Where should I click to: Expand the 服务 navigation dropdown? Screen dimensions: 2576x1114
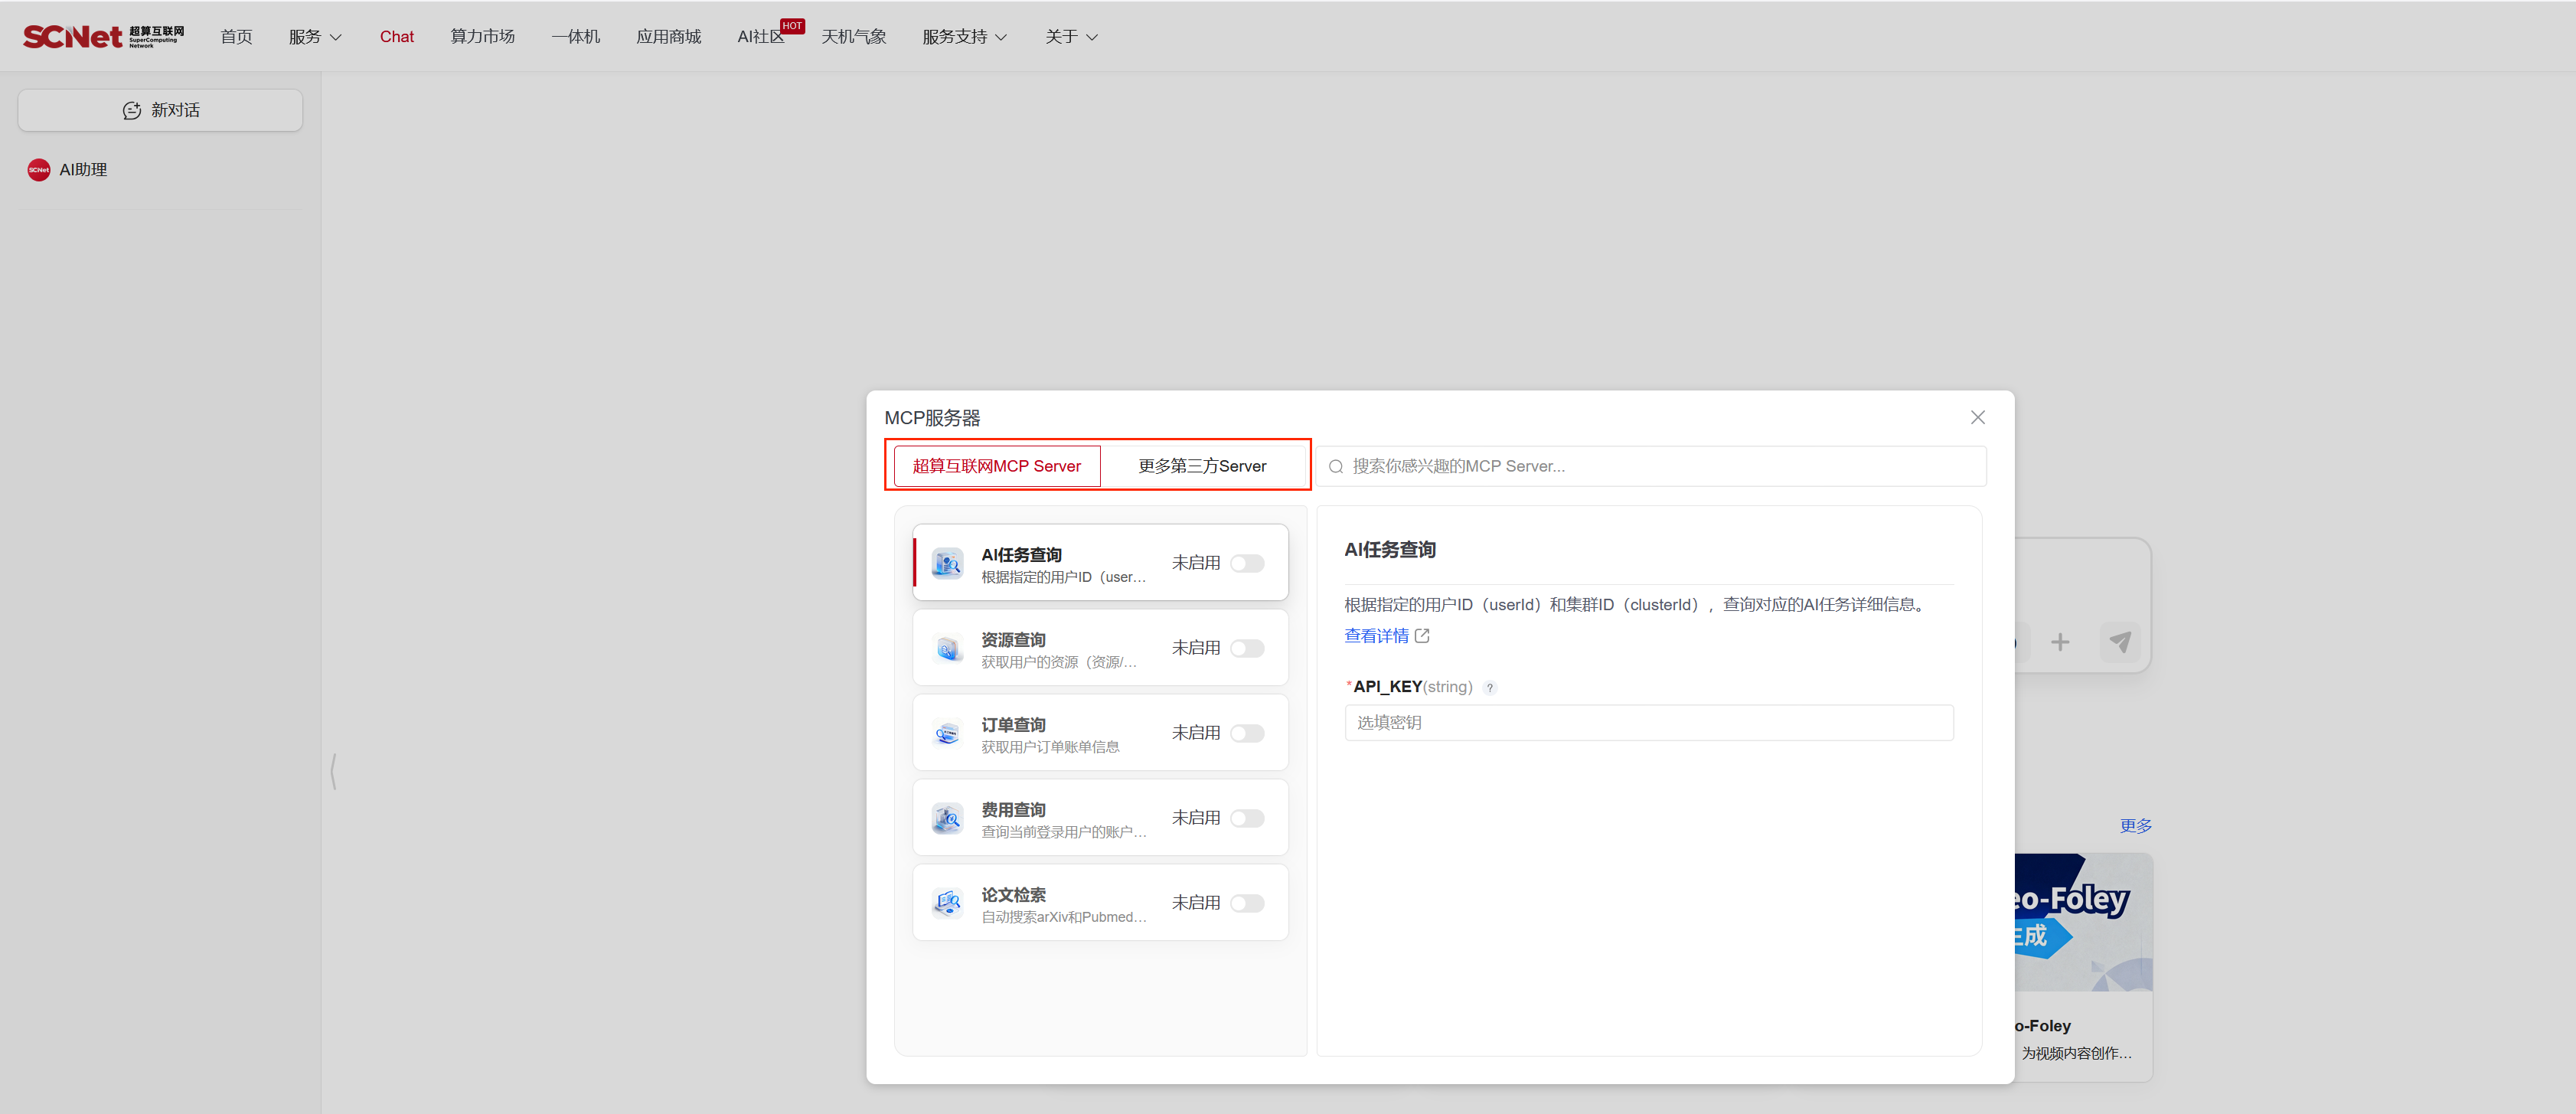(315, 36)
